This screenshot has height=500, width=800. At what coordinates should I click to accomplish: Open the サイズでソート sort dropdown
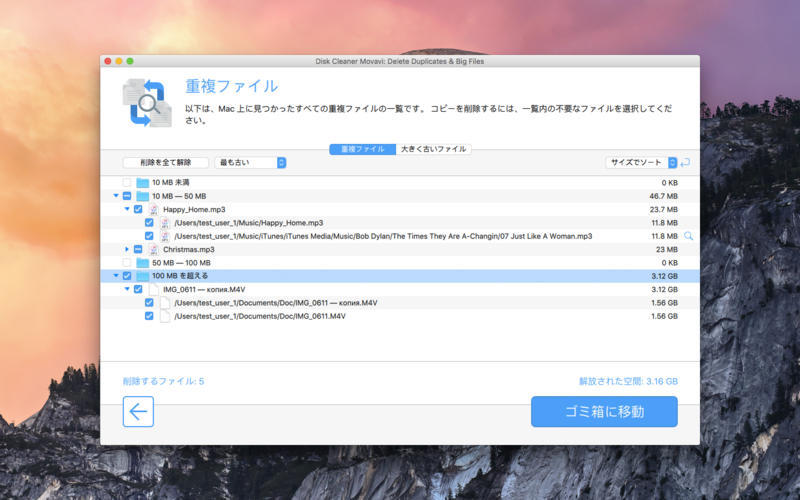pos(641,162)
